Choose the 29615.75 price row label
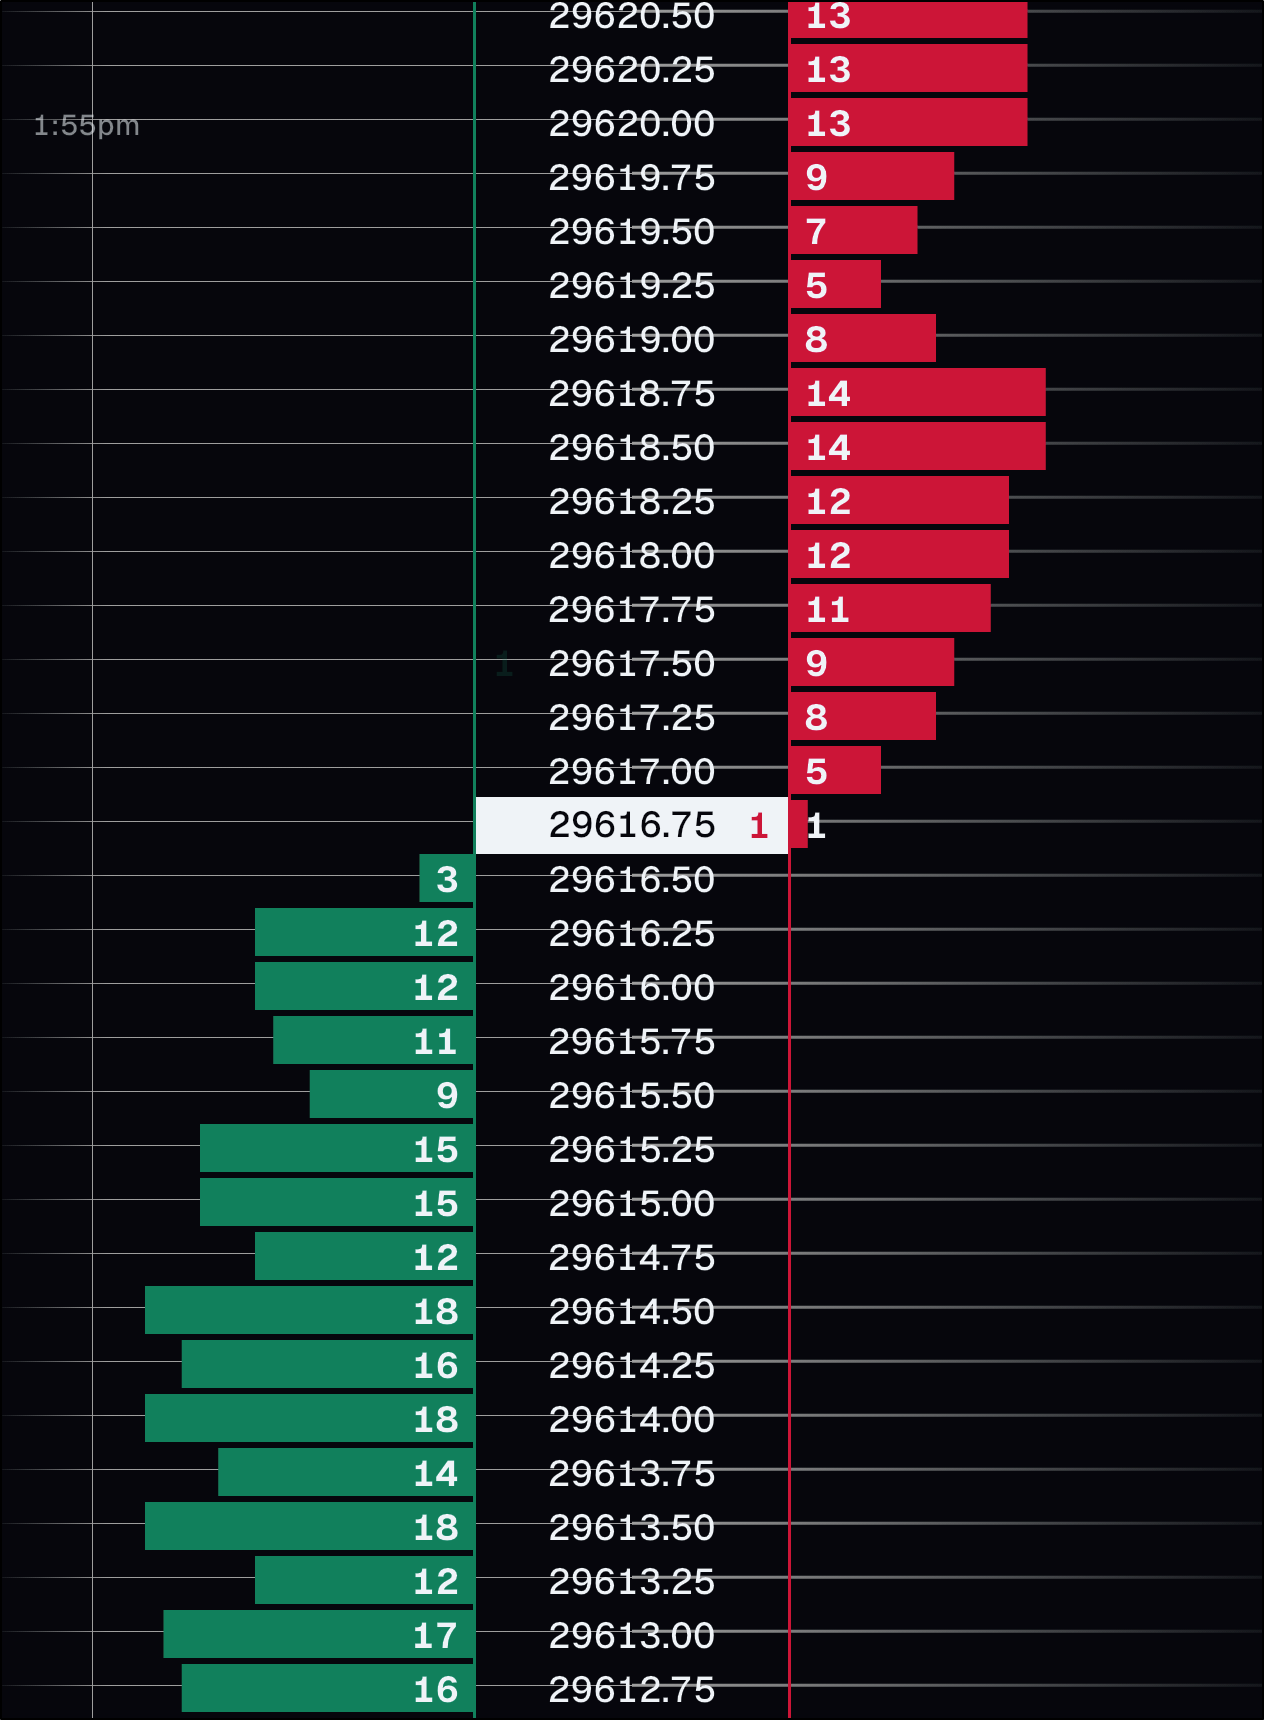Screen dimensions: 1264x1720 [632, 1041]
